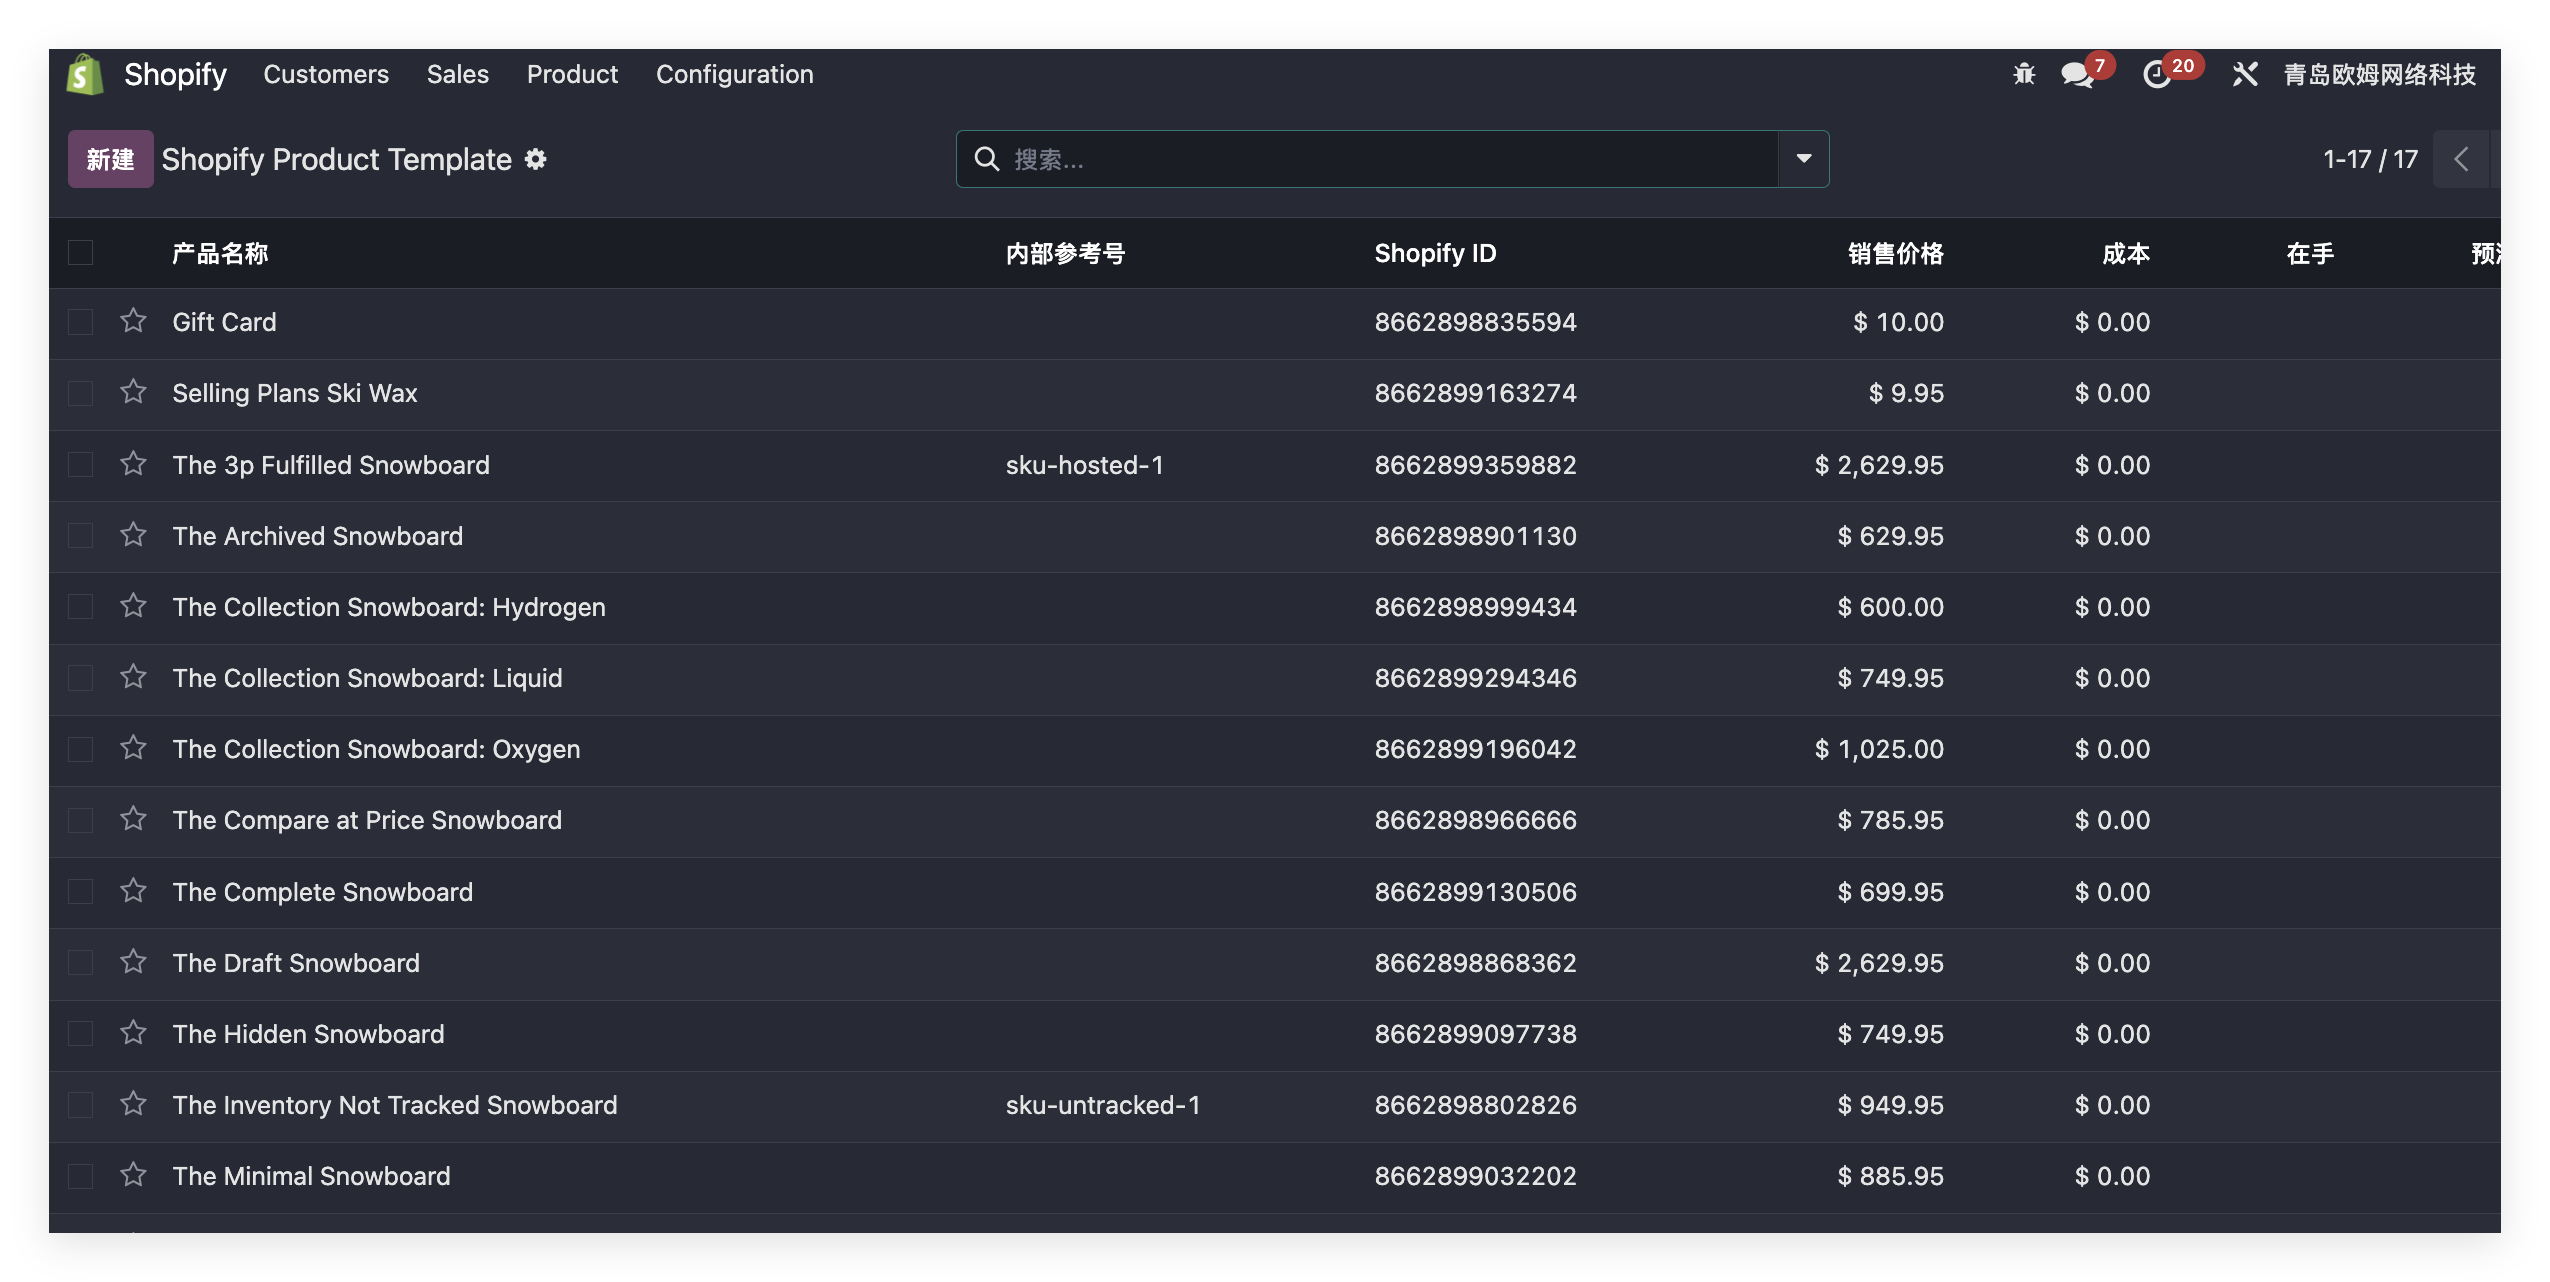This screenshot has width=2550, height=1282.
Task: Select the checkbox for The Minimal Snowboard
Action: click(x=80, y=1175)
